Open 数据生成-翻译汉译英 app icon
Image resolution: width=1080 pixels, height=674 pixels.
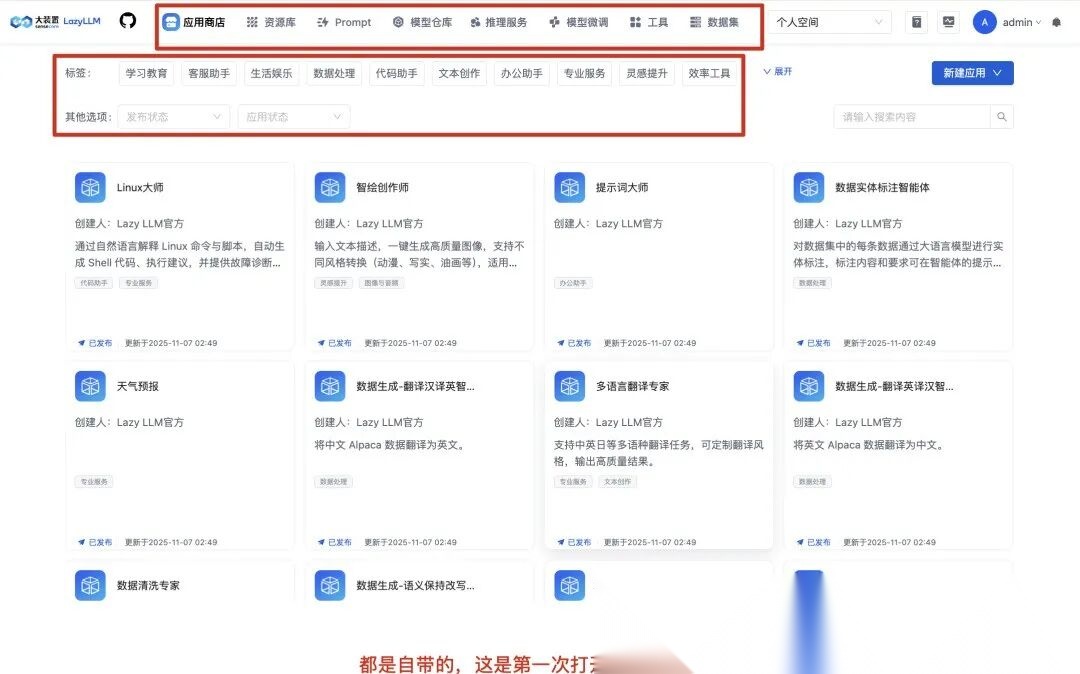tap(330, 386)
